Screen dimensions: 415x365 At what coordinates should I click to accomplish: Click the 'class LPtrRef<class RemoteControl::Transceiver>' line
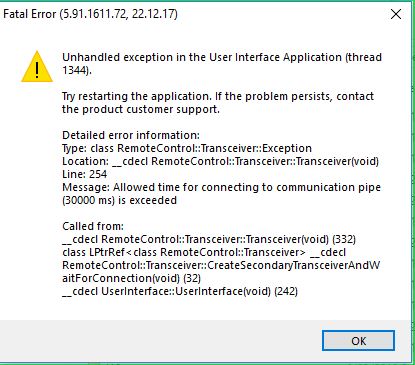(204, 252)
